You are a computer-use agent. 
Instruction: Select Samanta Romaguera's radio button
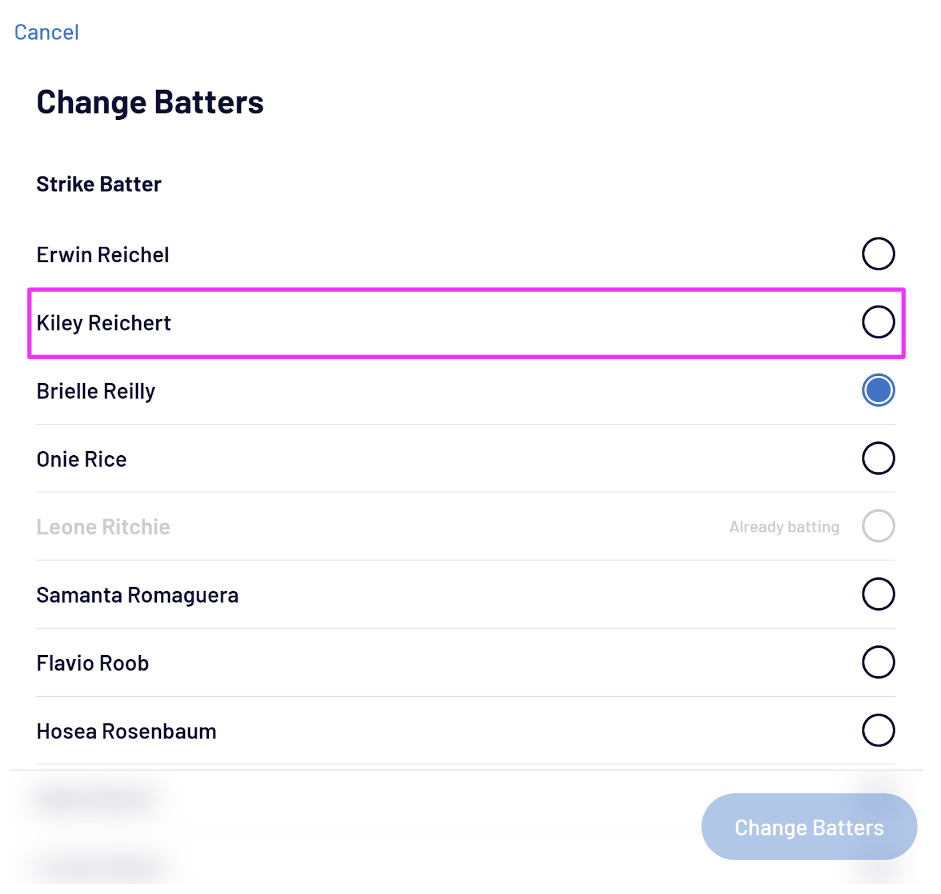coord(878,594)
